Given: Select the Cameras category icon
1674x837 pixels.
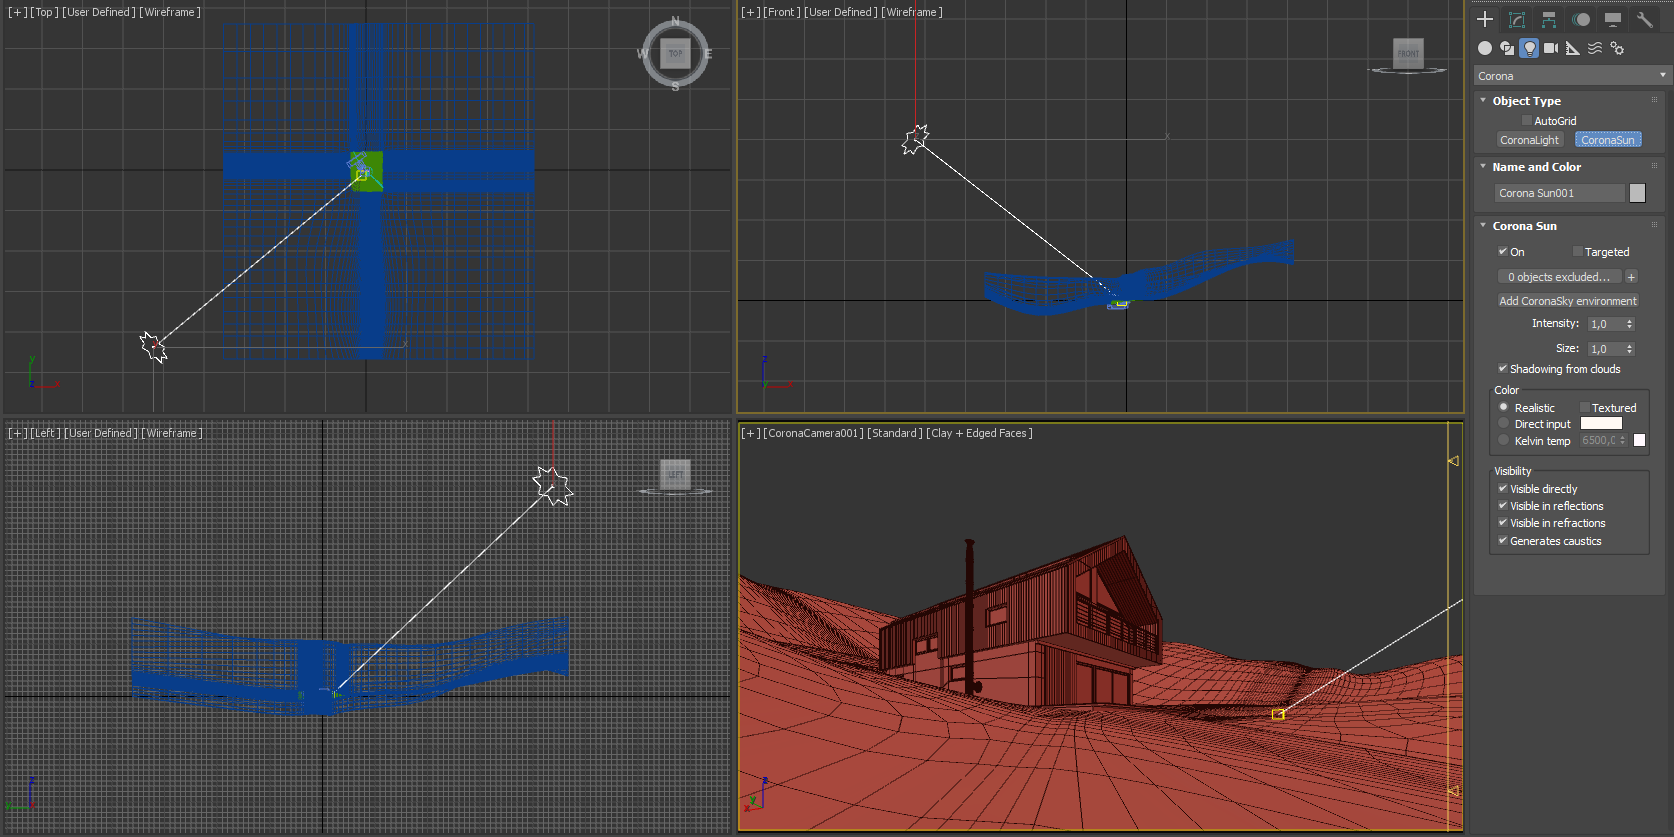Looking at the screenshot, I should tap(1551, 48).
